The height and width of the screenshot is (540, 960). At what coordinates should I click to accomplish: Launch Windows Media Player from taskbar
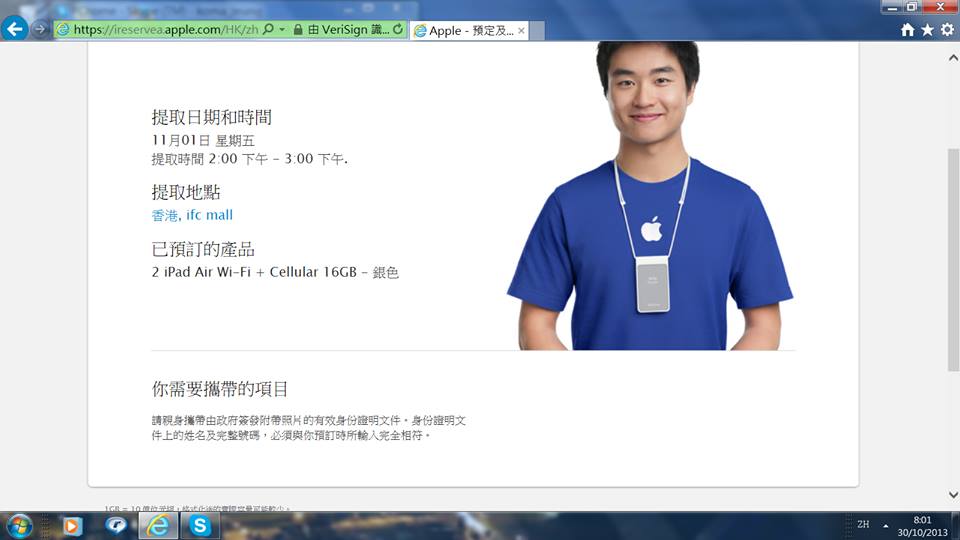click(x=72, y=526)
